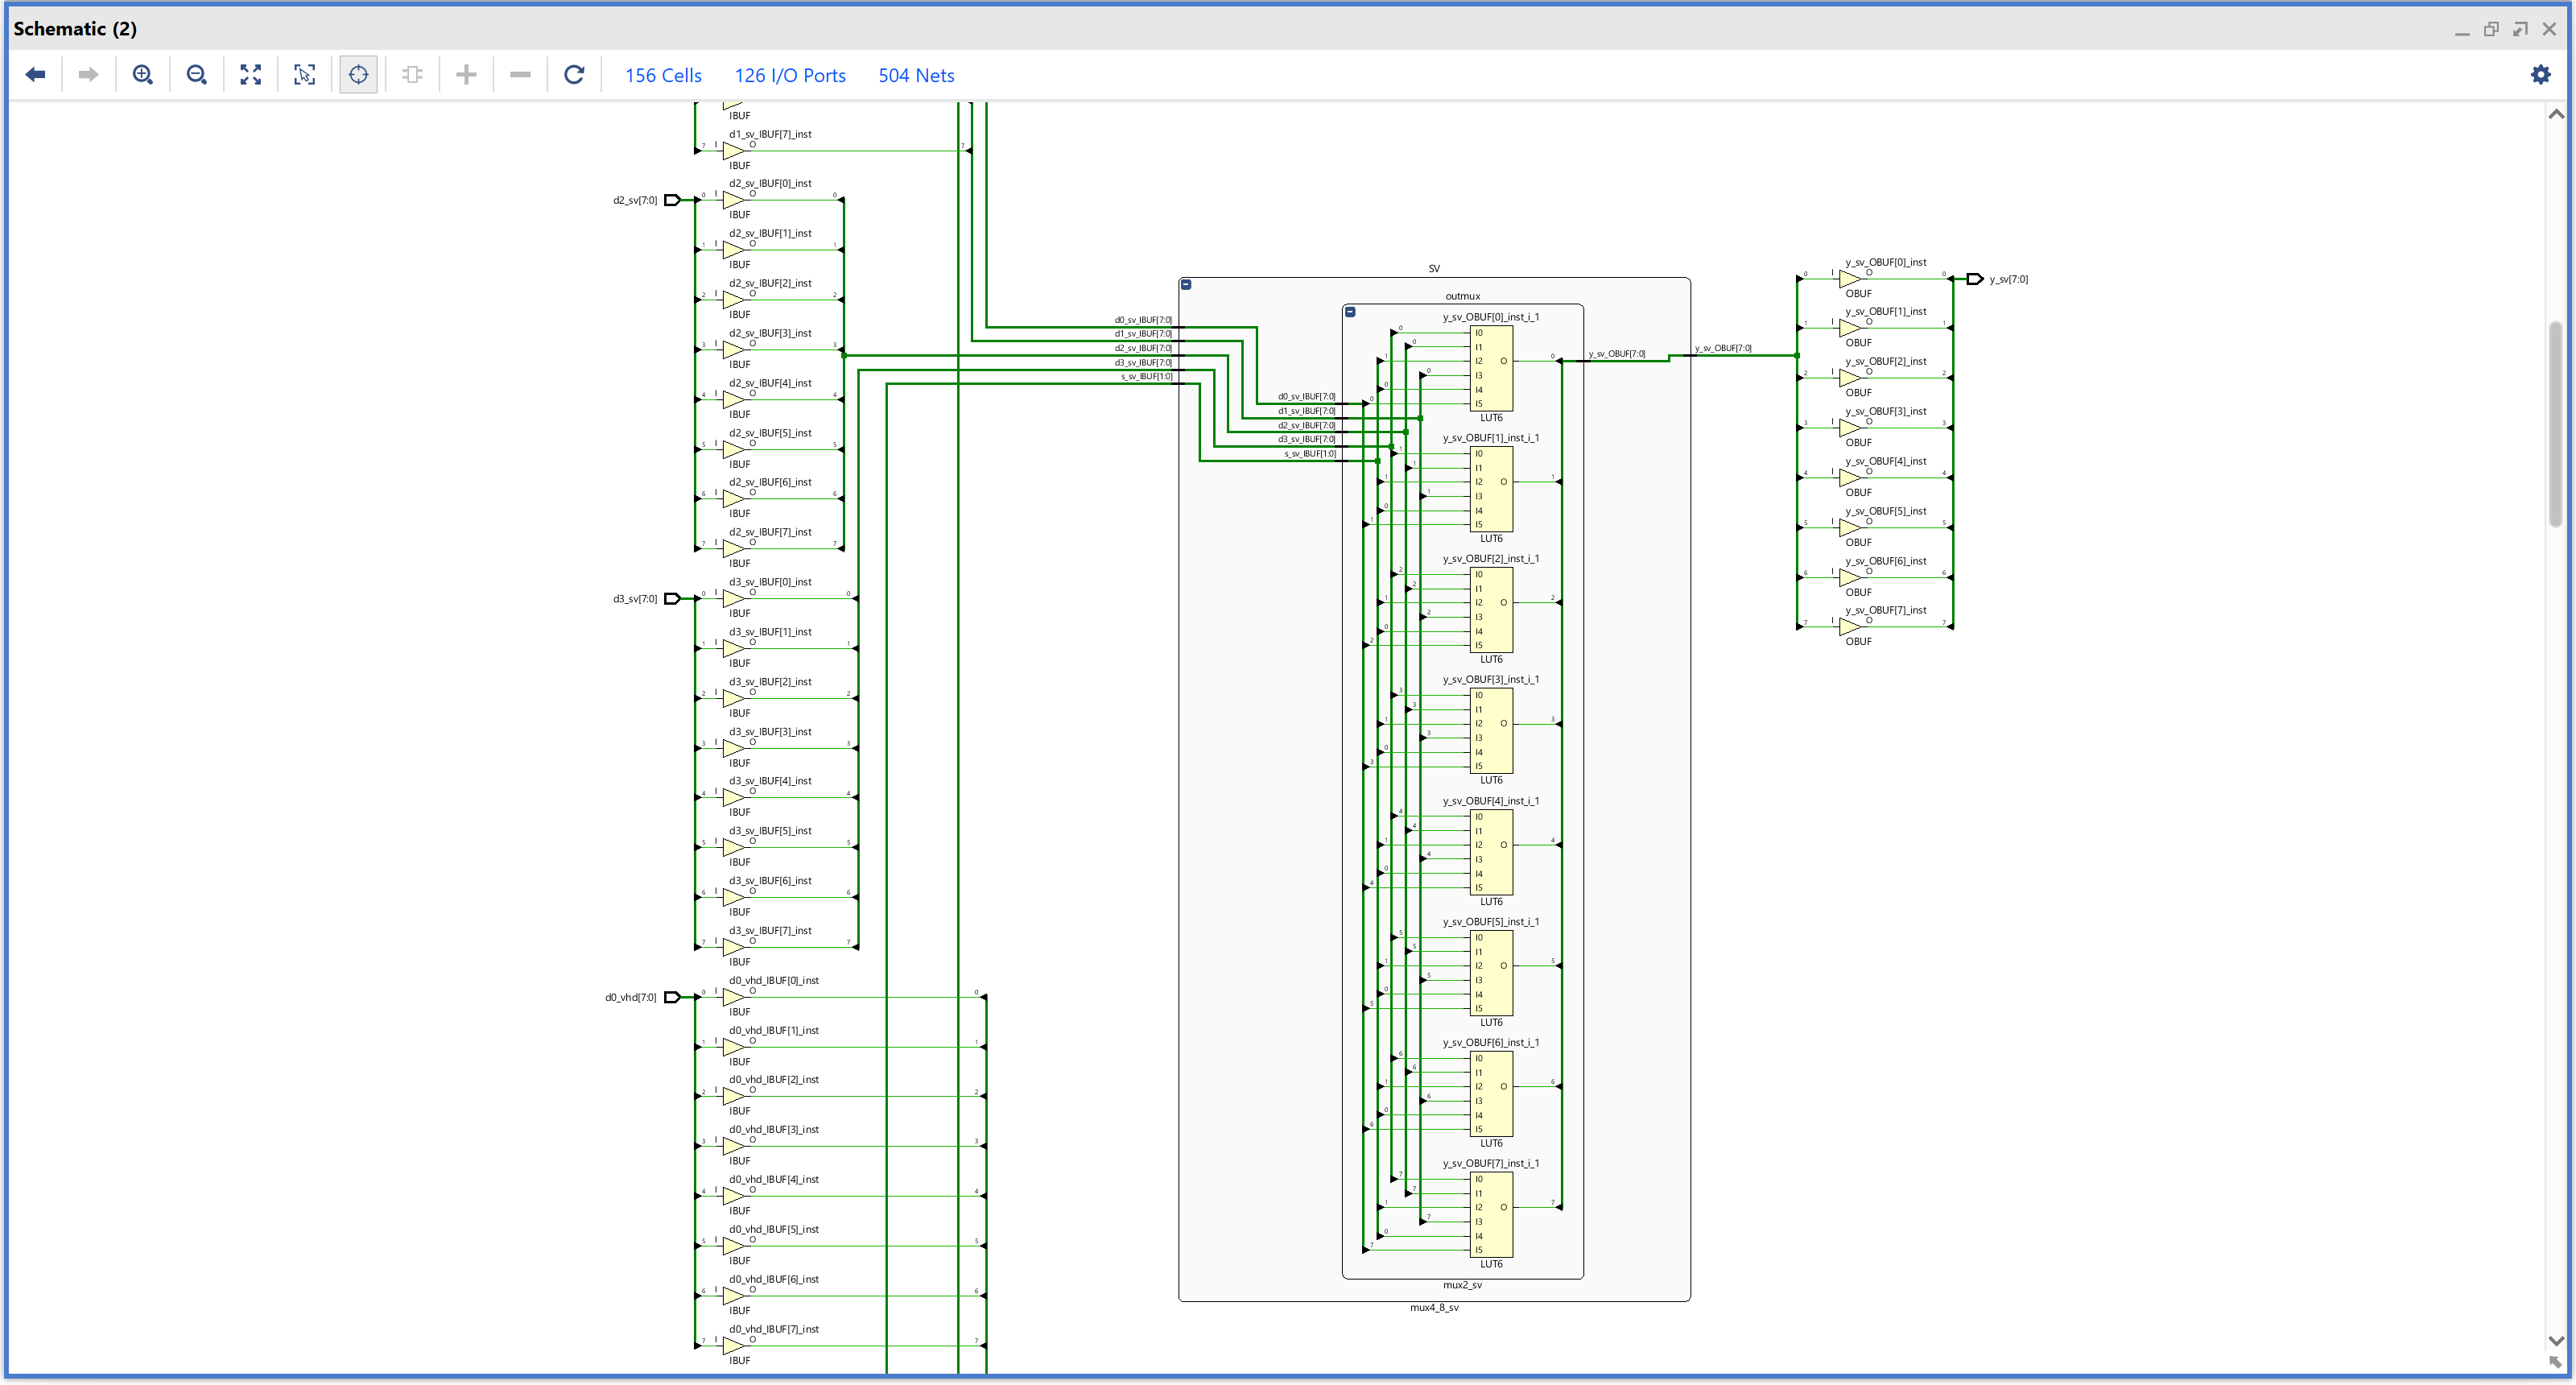2576x1385 pixels.
Task: Open the 126 I/O Ports link
Action: click(790, 76)
